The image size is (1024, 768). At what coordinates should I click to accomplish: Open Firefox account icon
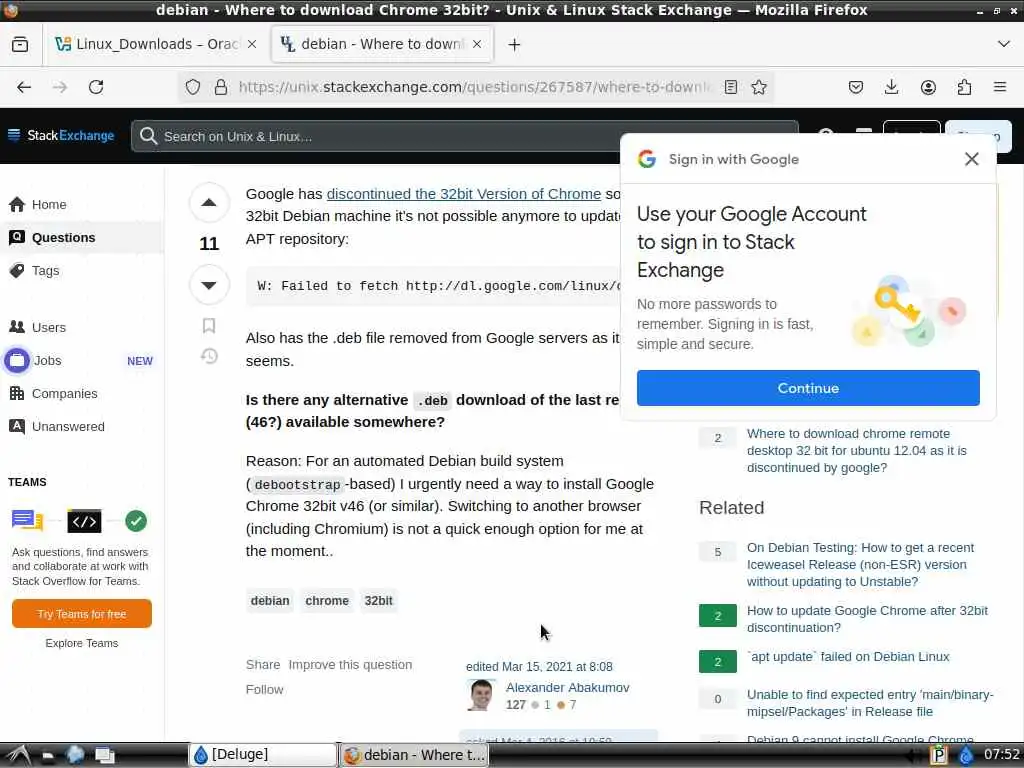click(928, 87)
